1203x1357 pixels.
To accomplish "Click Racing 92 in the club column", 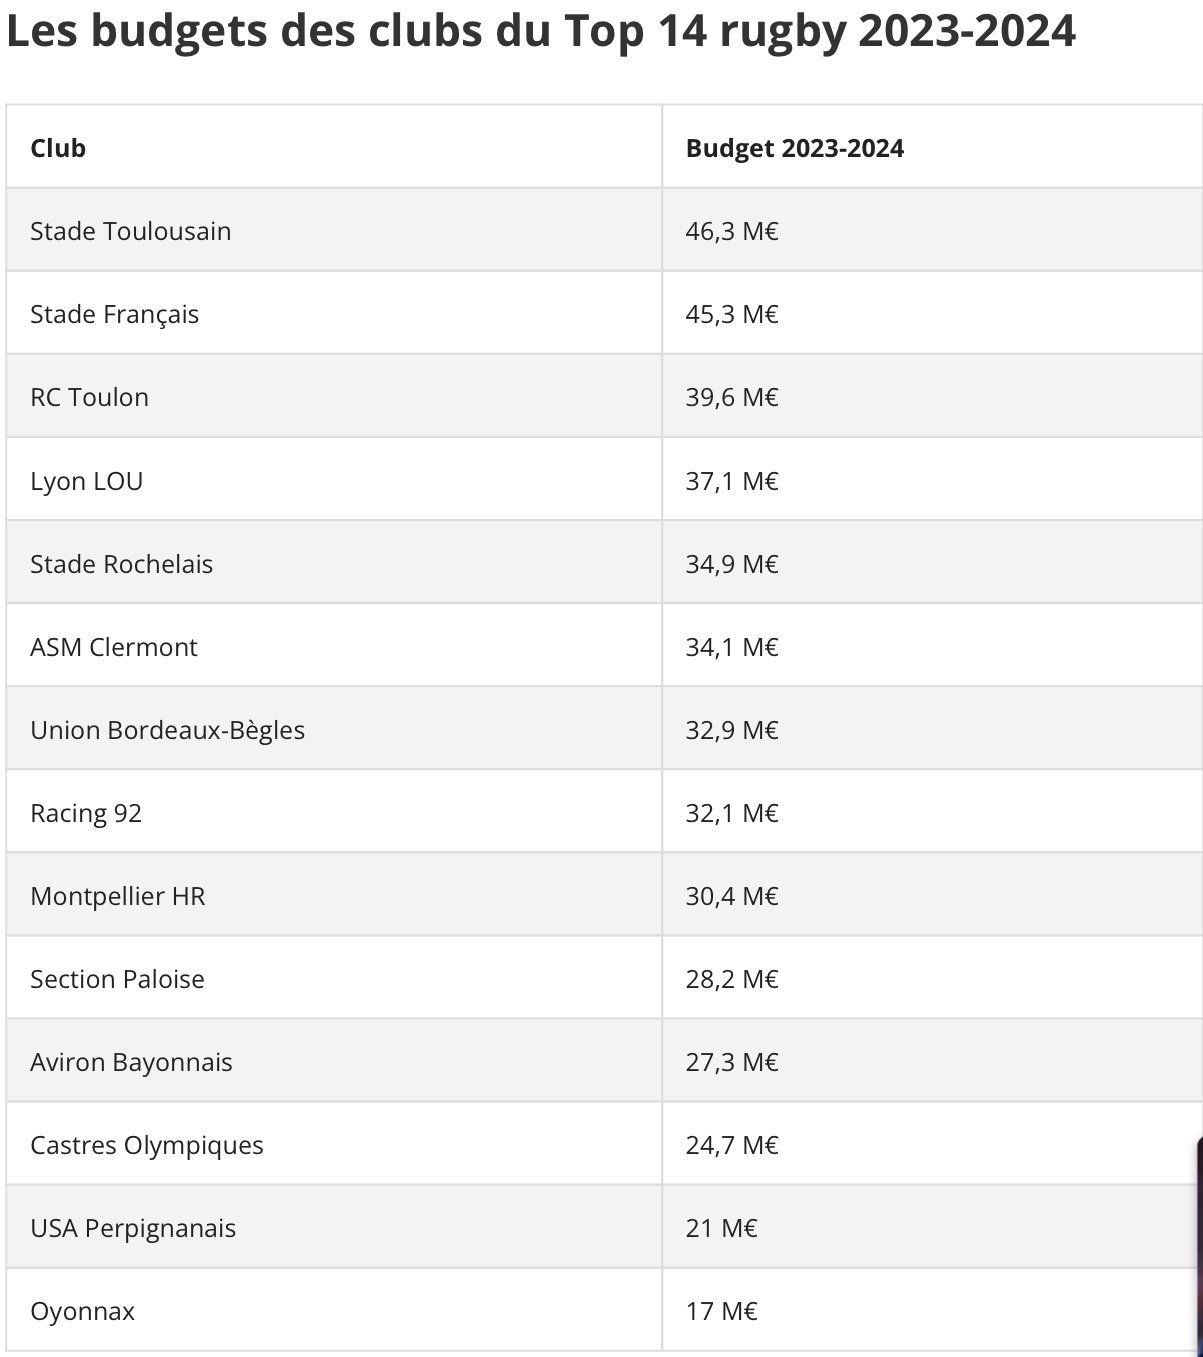I will pos(86,813).
